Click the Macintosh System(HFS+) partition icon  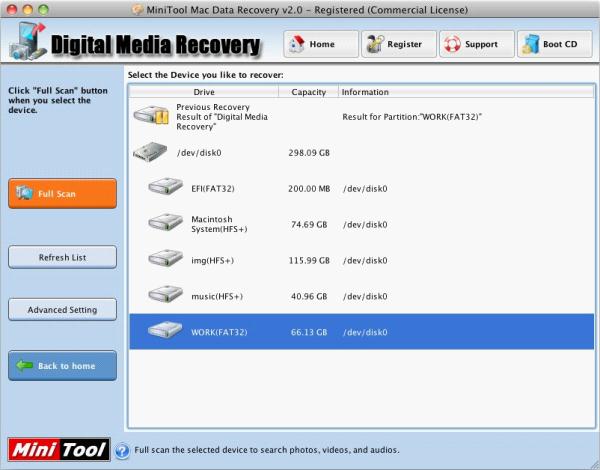click(166, 222)
